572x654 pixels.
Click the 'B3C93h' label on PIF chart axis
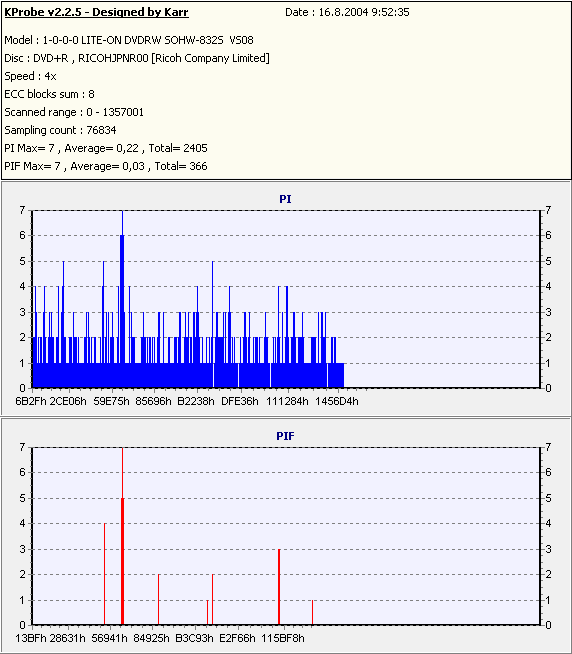[194, 638]
